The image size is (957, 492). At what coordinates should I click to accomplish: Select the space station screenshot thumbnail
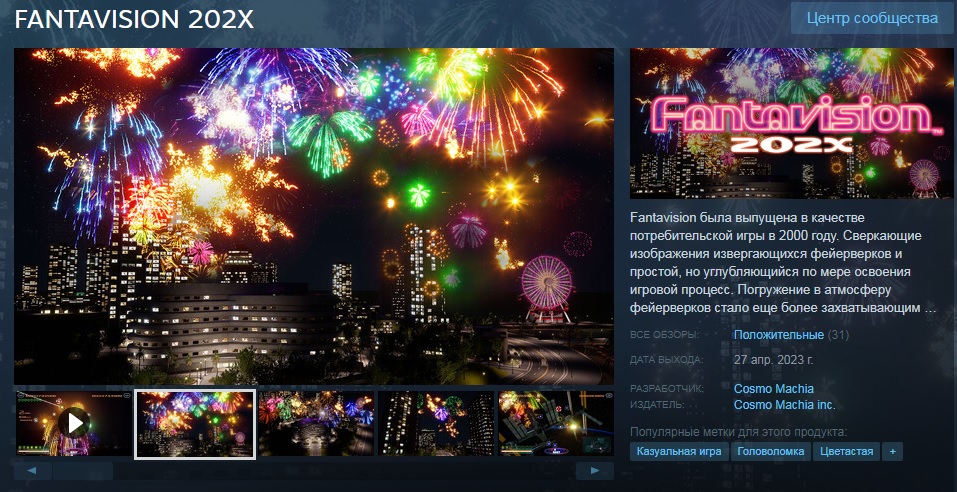[x=556, y=424]
